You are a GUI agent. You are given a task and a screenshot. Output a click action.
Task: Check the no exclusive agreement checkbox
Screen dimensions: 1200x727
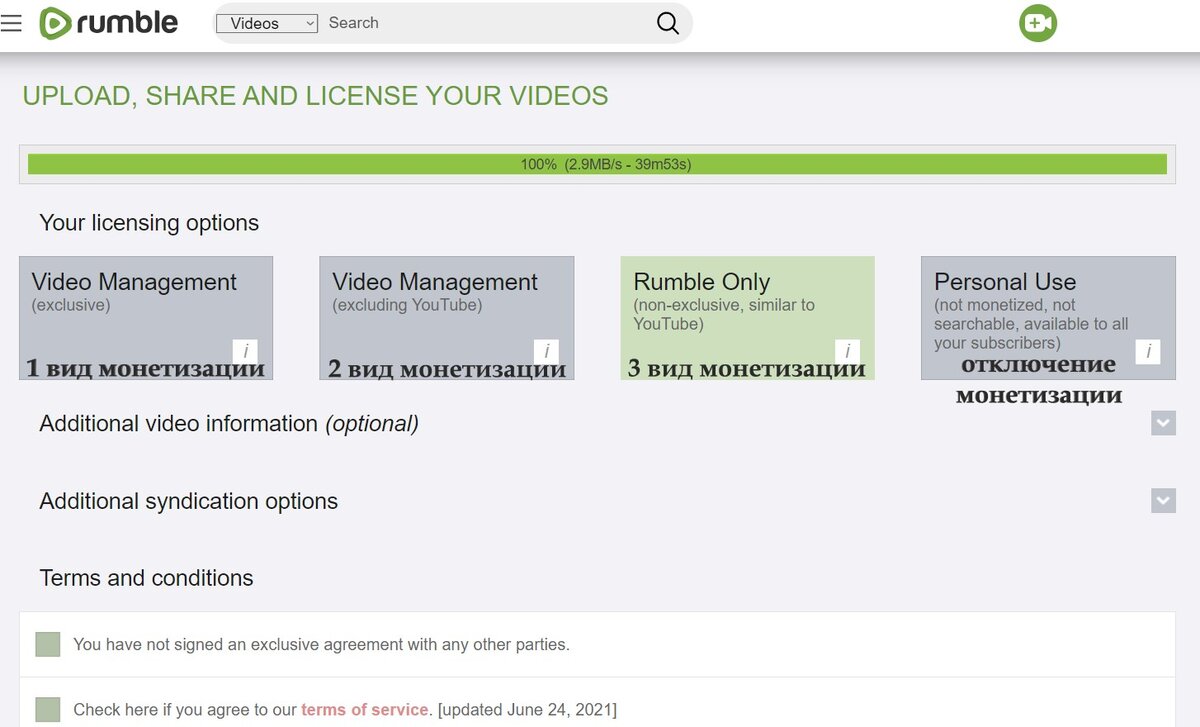[47, 644]
